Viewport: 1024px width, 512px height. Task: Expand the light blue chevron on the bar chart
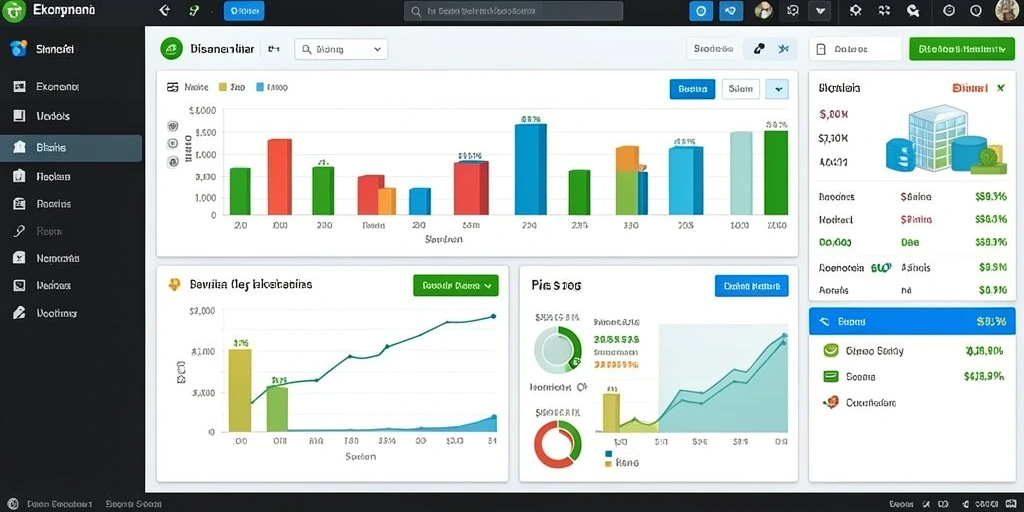(x=777, y=89)
